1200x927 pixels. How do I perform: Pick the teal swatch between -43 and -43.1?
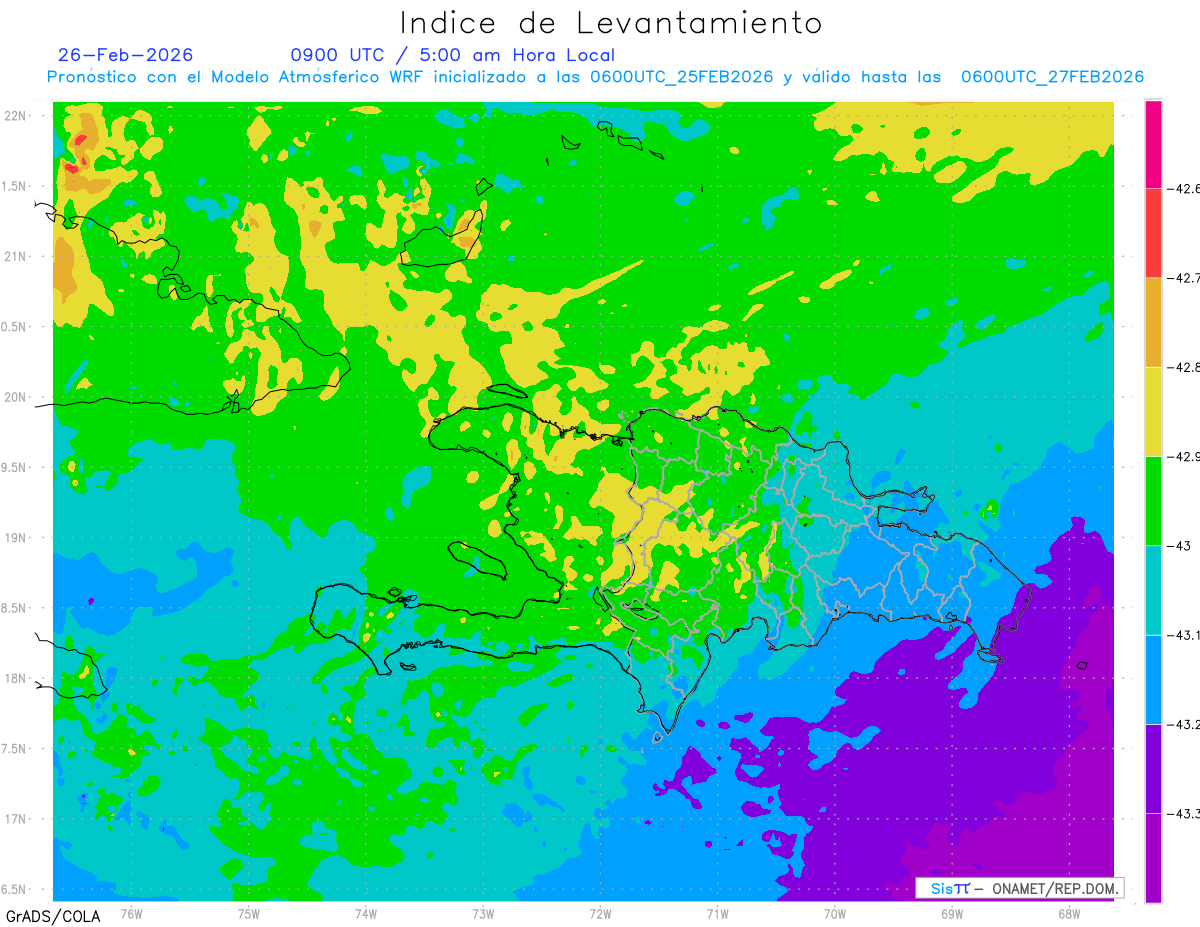(1153, 590)
